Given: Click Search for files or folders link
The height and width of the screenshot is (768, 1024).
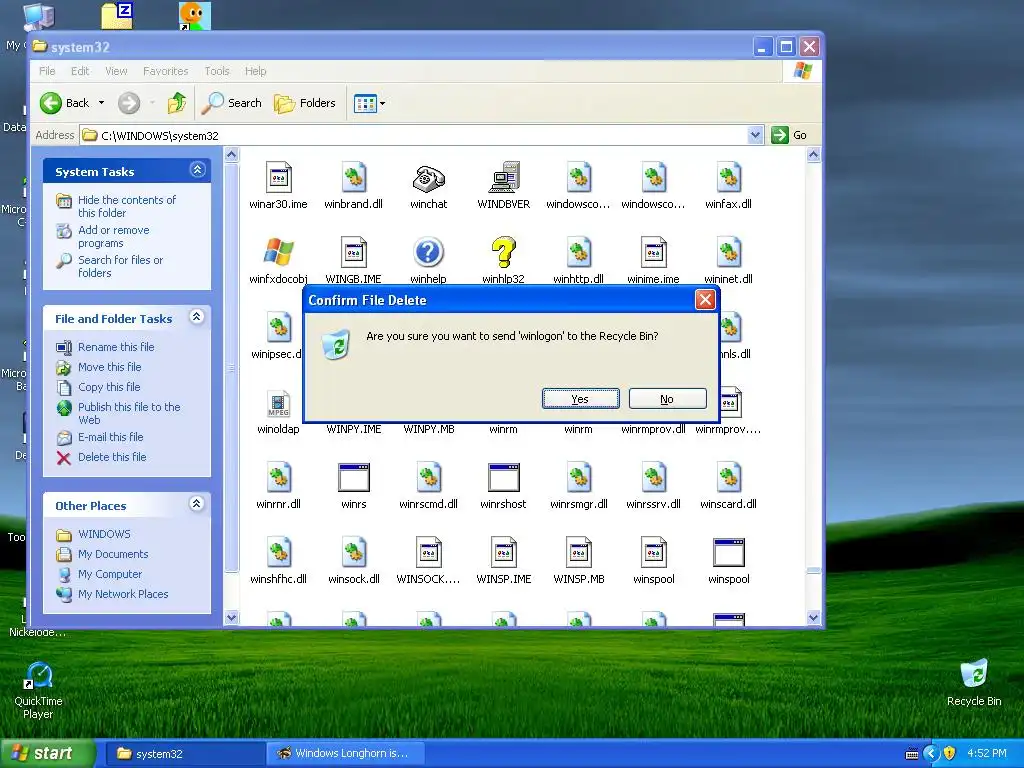Looking at the screenshot, I should [x=120, y=266].
